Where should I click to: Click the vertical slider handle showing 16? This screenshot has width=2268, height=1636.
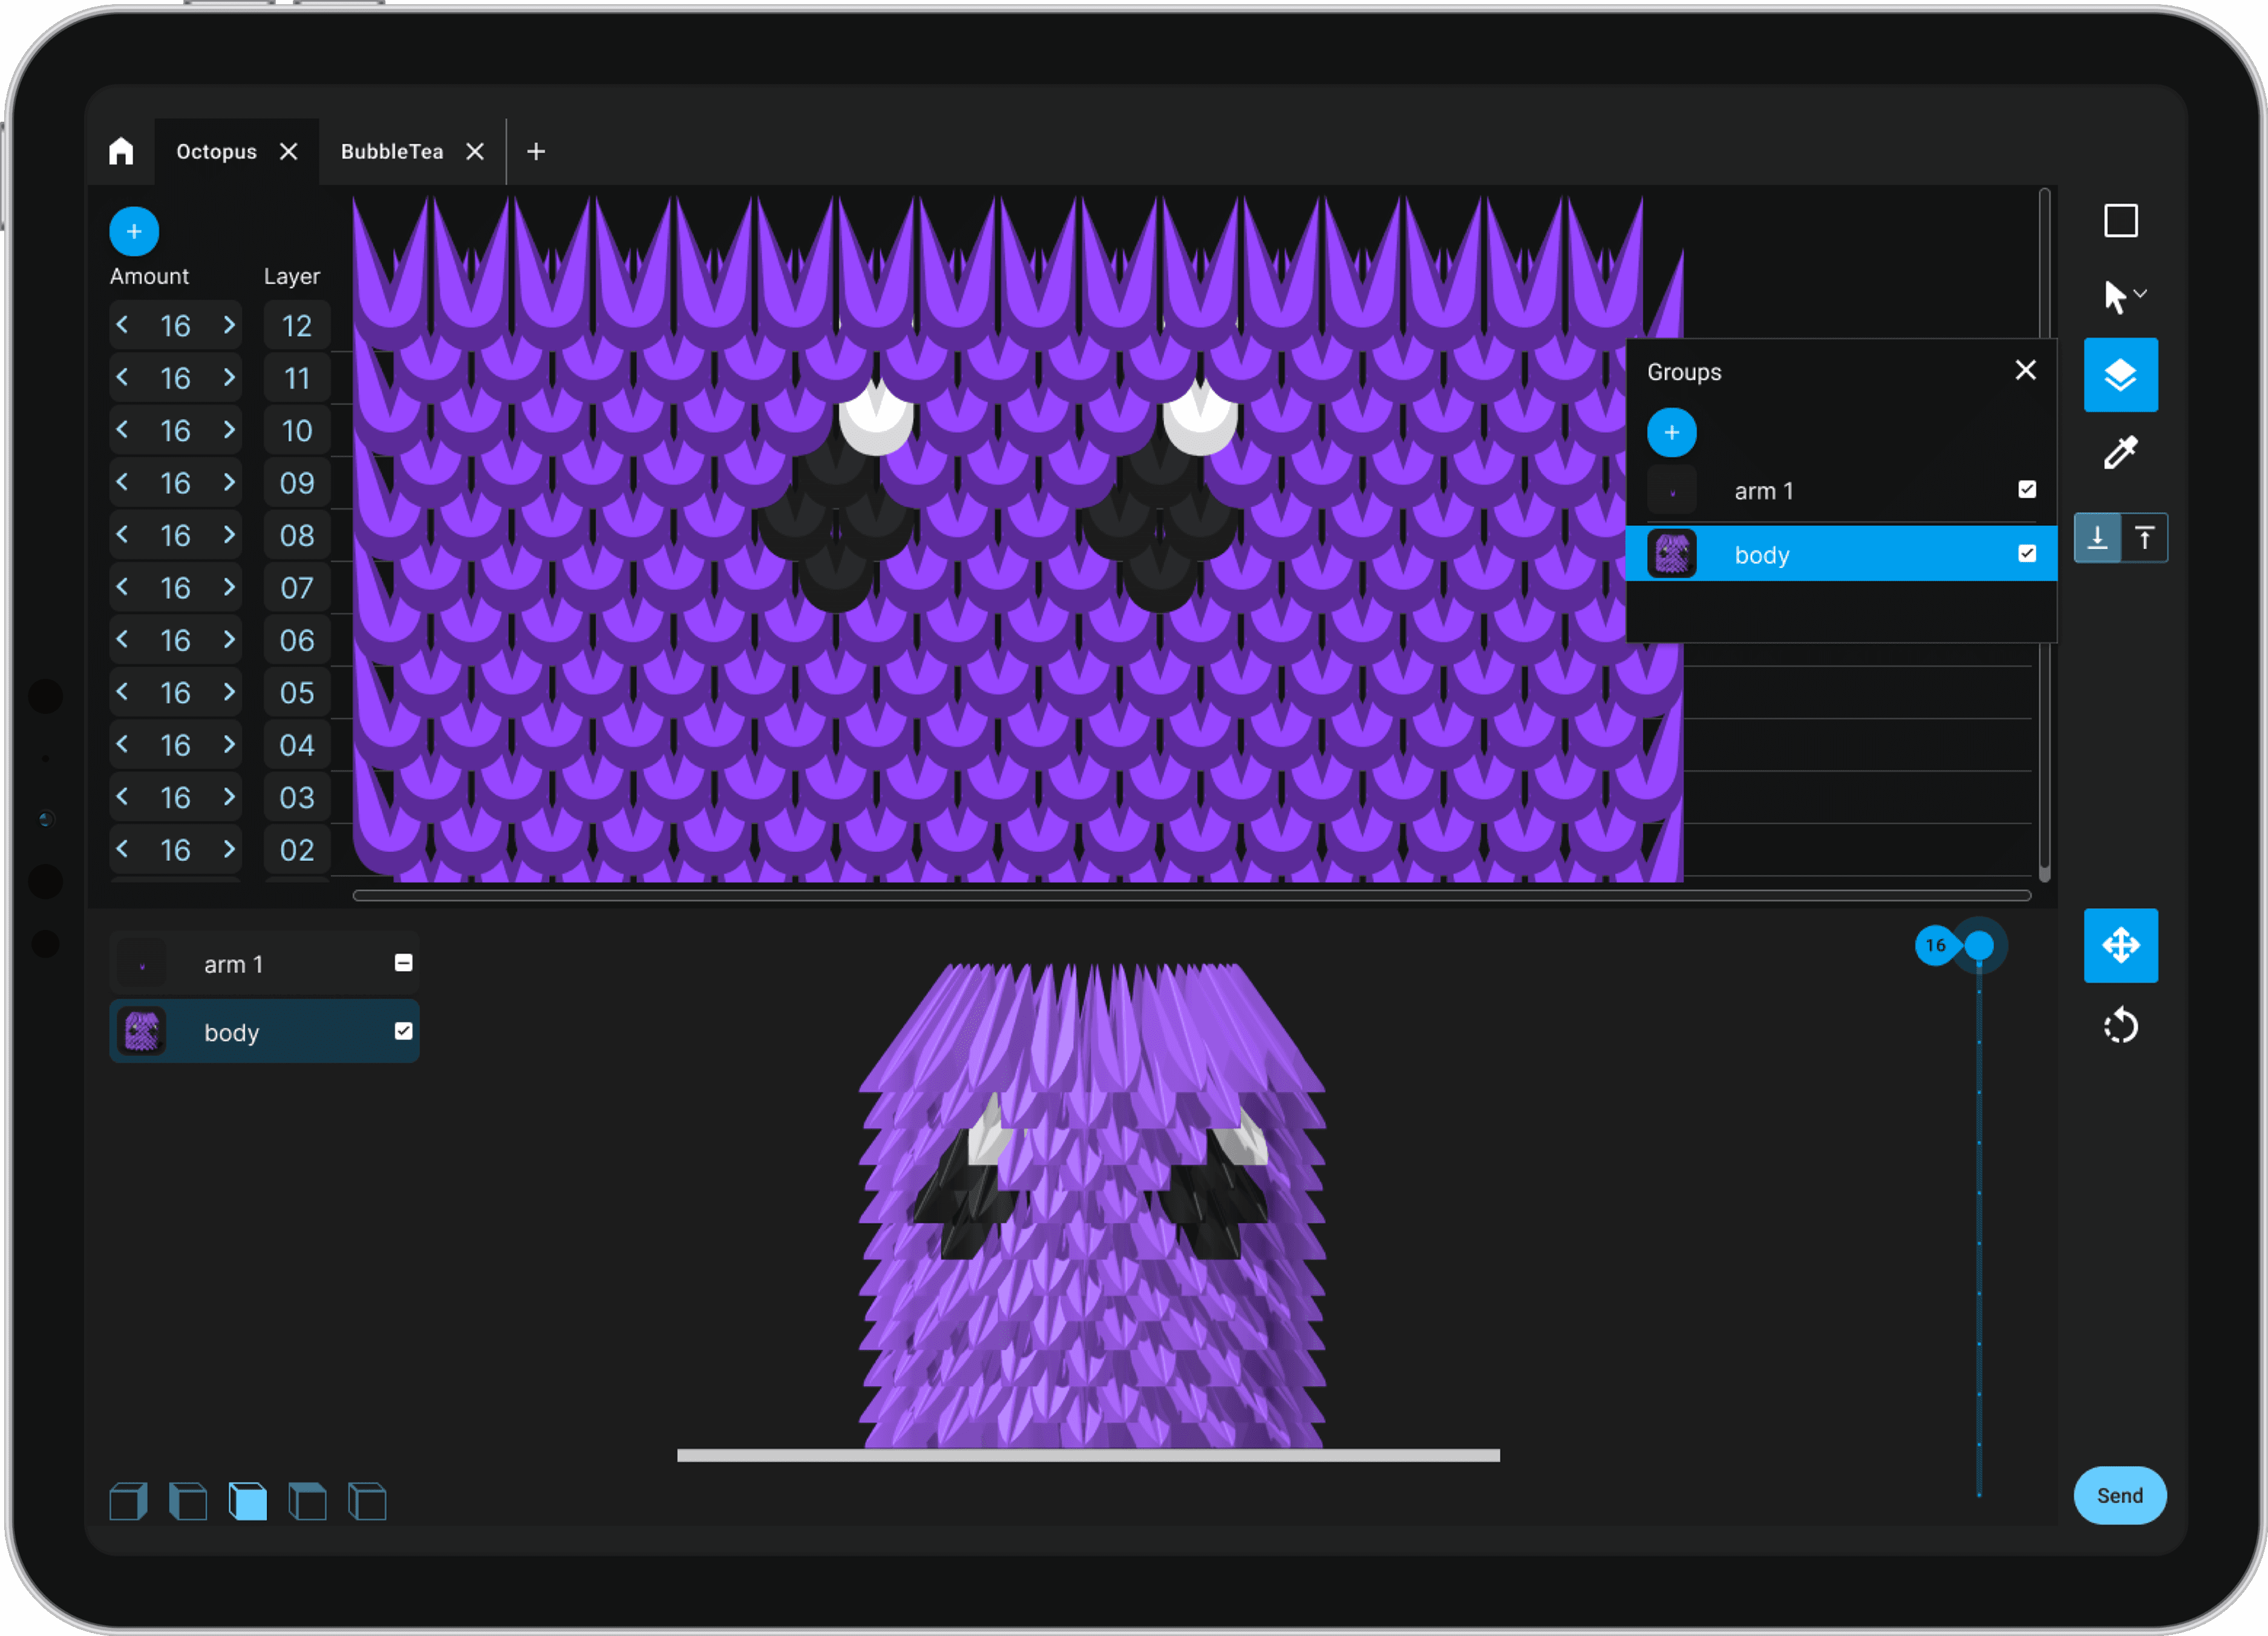tap(1978, 945)
